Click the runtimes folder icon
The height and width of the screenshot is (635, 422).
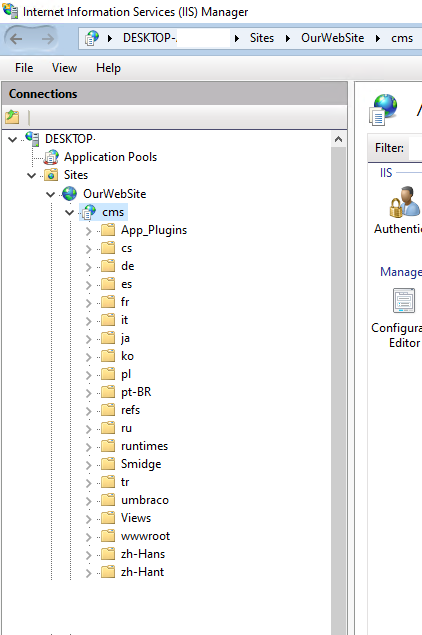tap(108, 446)
